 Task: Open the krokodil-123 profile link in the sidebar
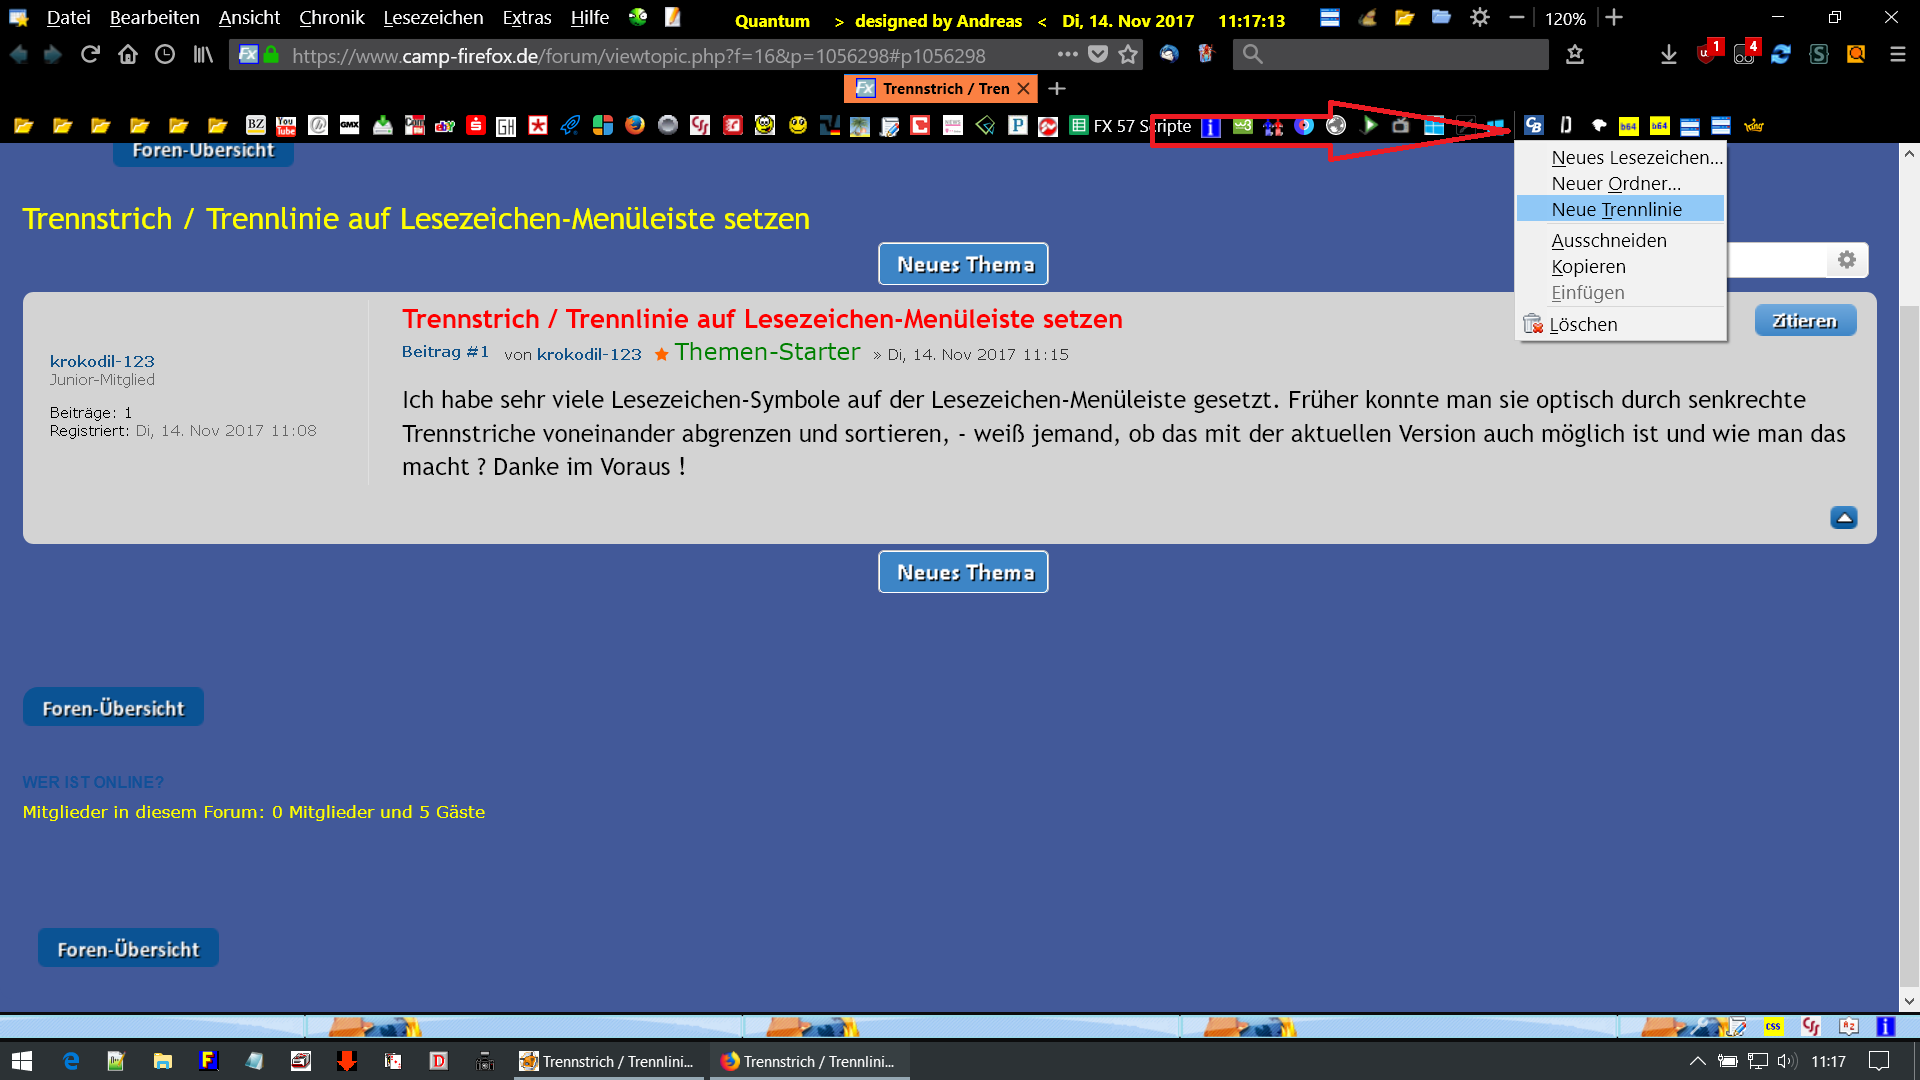pos(102,361)
